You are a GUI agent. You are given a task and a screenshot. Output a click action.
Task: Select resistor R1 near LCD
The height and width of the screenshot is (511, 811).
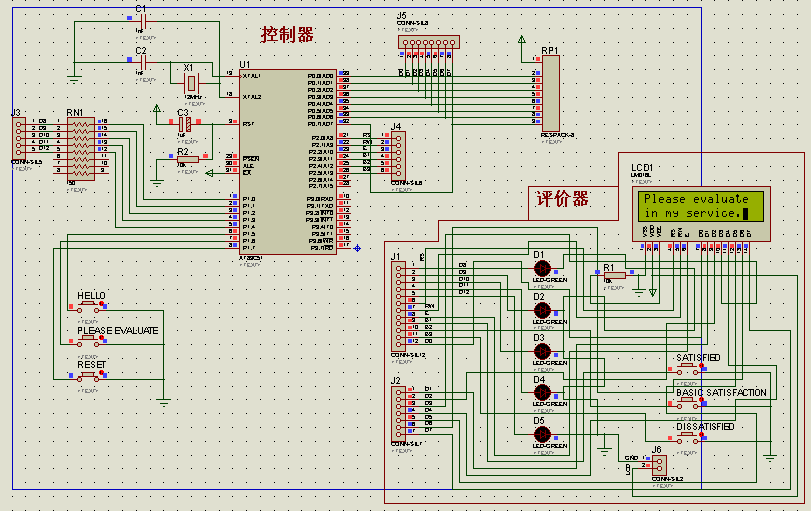click(x=614, y=275)
